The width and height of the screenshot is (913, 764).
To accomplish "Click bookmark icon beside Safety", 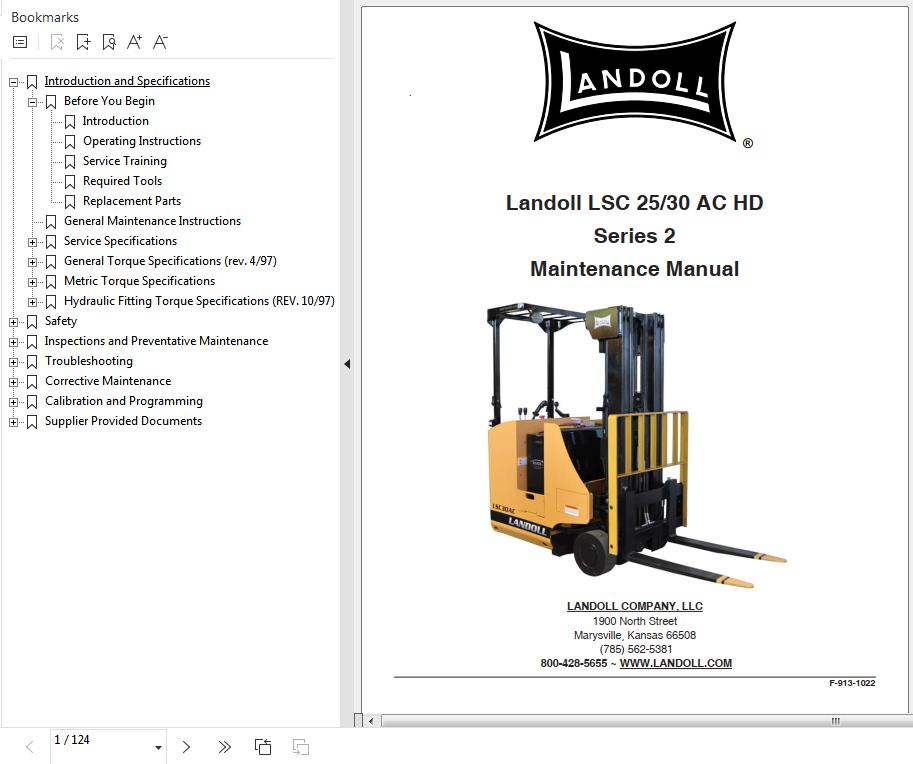I will pyautogui.click(x=32, y=322).
